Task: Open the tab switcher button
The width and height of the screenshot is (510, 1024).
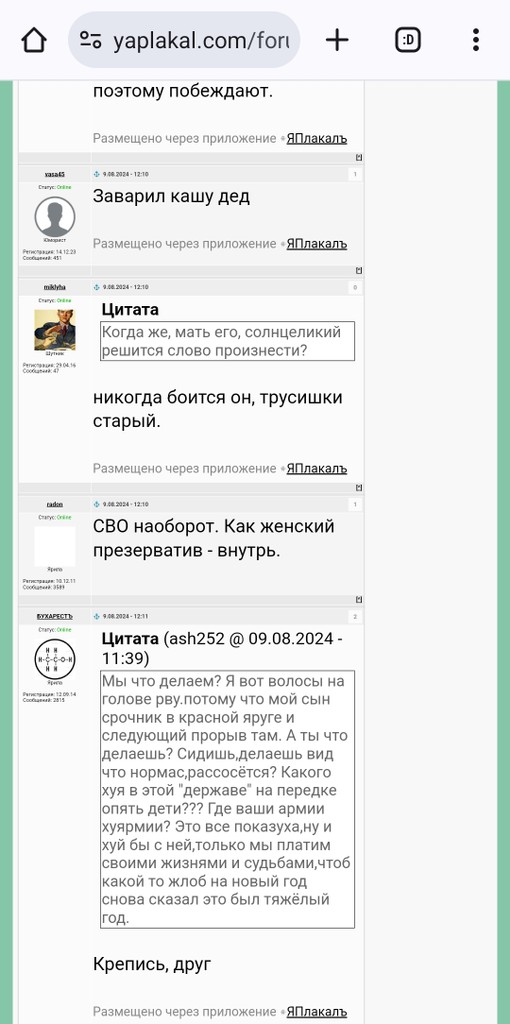Action: pyautogui.click(x=407, y=40)
